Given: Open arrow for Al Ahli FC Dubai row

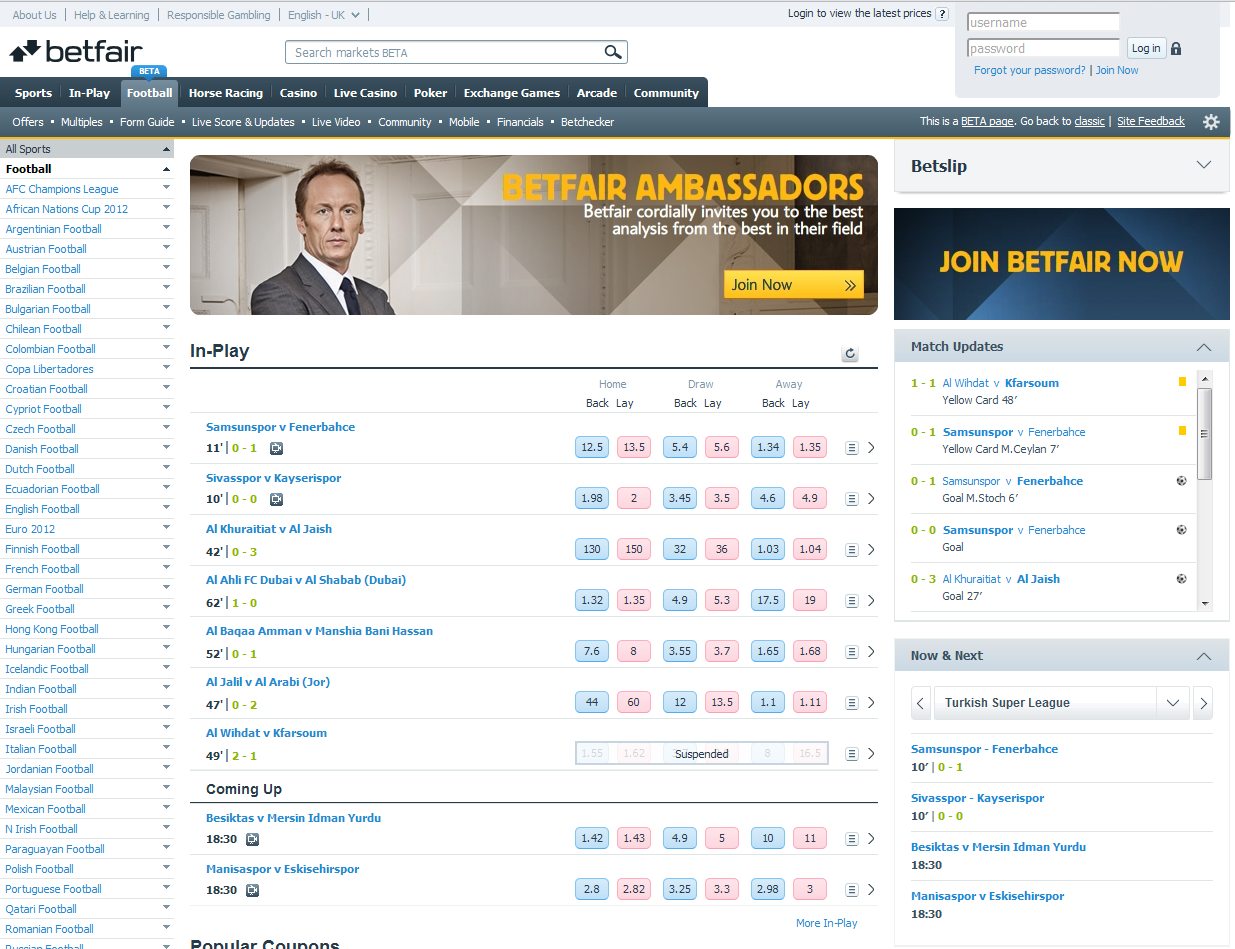Looking at the screenshot, I should pos(871,601).
